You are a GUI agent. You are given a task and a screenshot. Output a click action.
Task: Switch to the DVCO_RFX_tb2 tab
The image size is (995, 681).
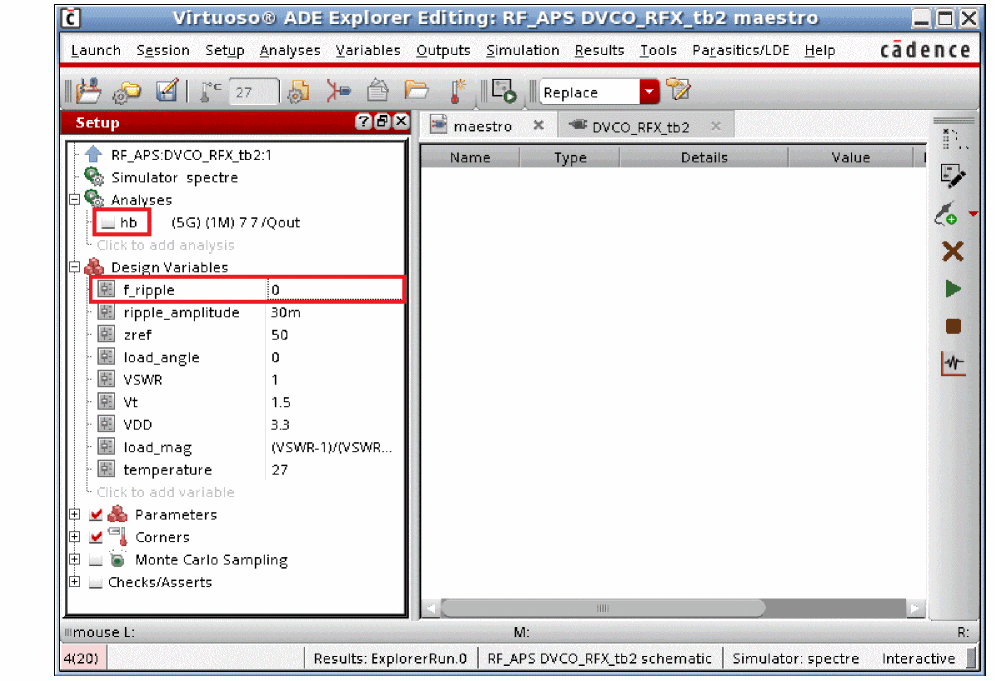click(x=640, y=127)
